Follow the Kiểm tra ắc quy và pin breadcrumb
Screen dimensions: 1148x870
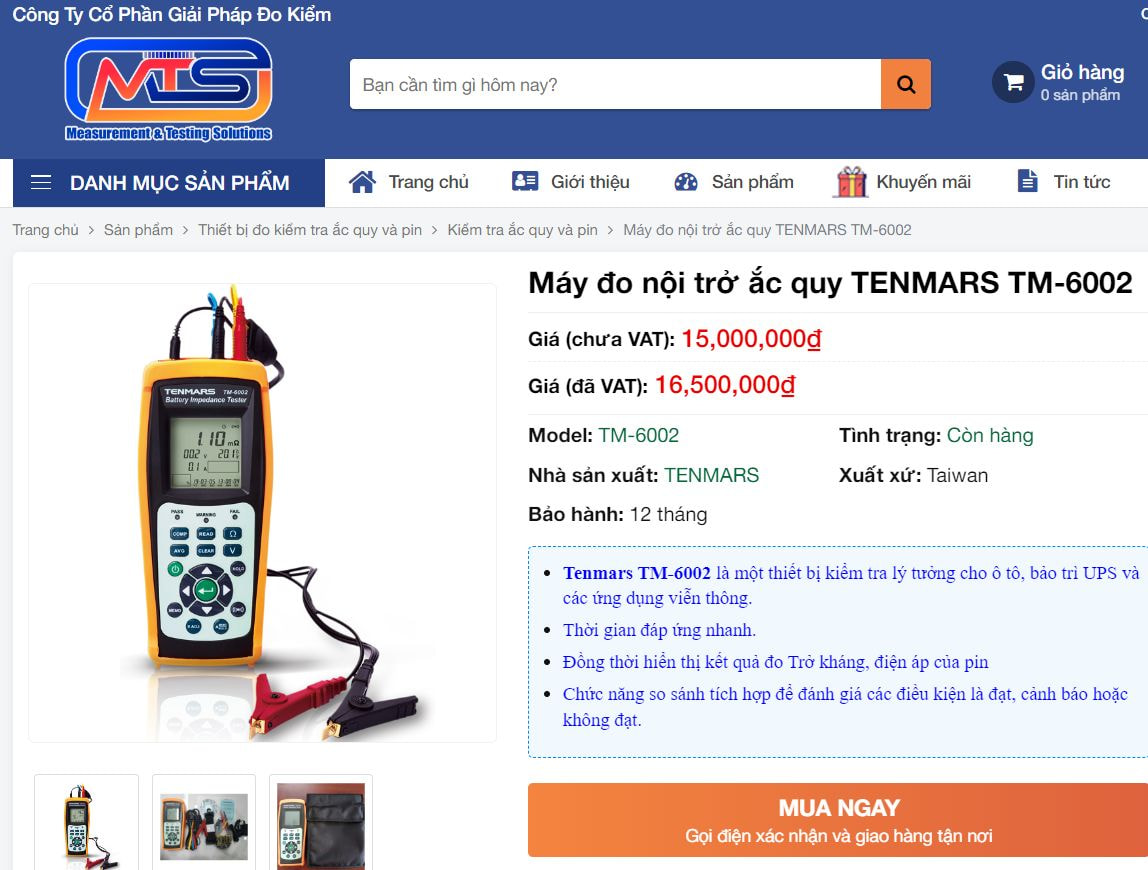[522, 230]
